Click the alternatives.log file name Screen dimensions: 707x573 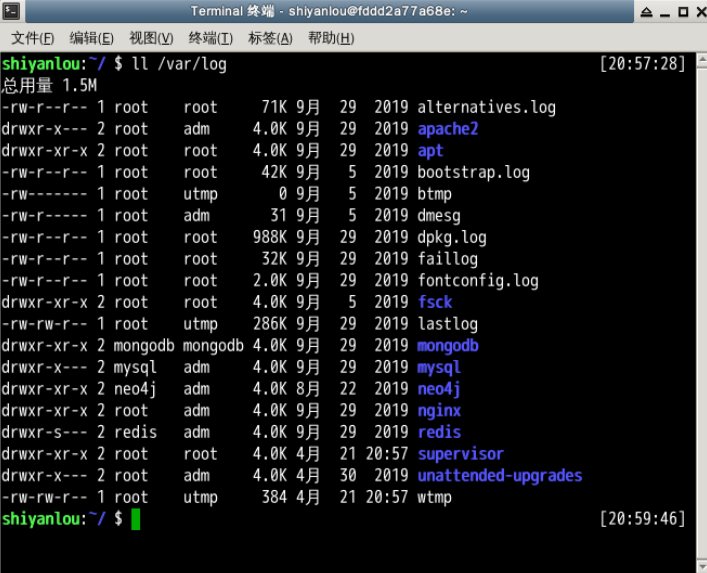[486, 107]
